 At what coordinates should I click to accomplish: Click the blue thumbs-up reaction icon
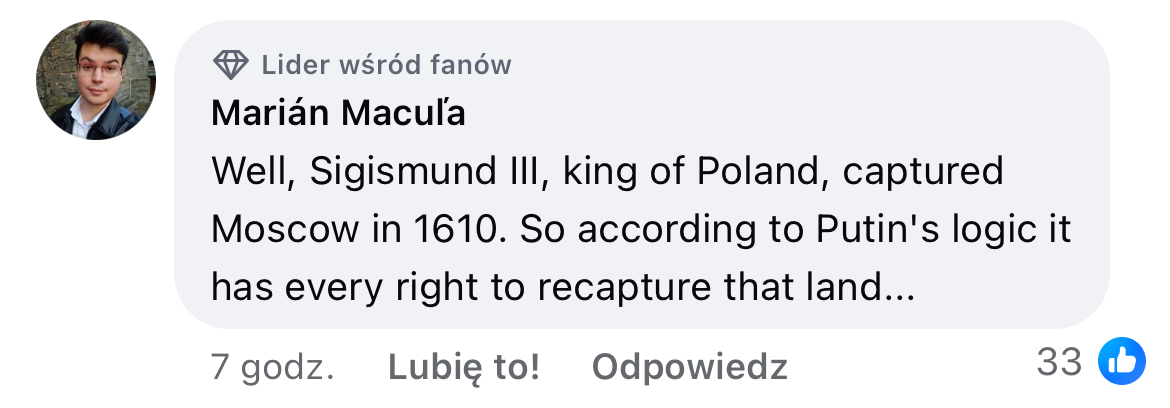tap(1121, 362)
